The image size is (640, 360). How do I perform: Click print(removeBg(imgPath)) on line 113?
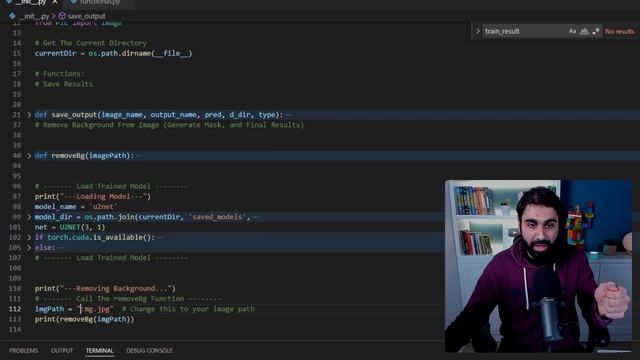point(84,319)
